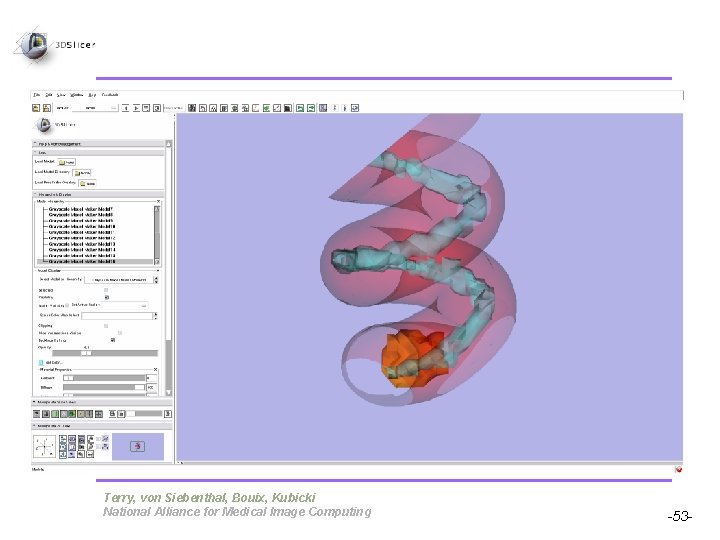
Task: Collapse the Hierarchy & Display section
Action: click(x=98, y=194)
